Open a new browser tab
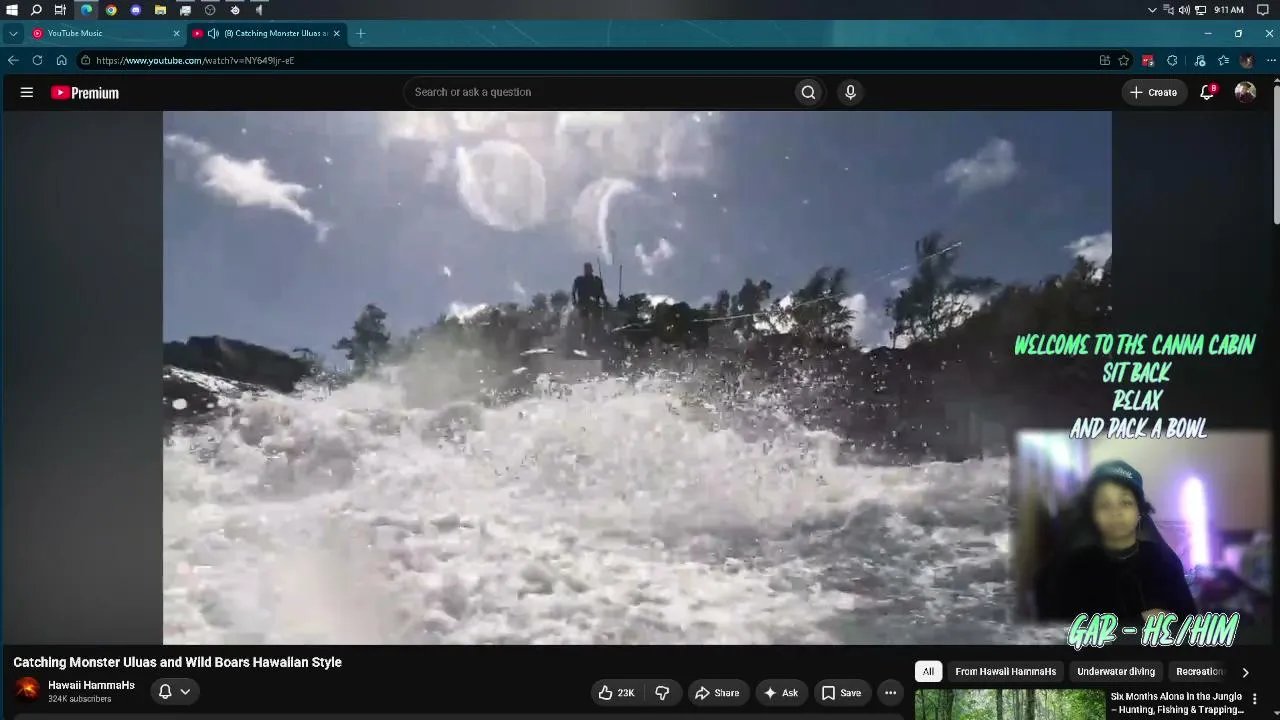 [x=361, y=33]
